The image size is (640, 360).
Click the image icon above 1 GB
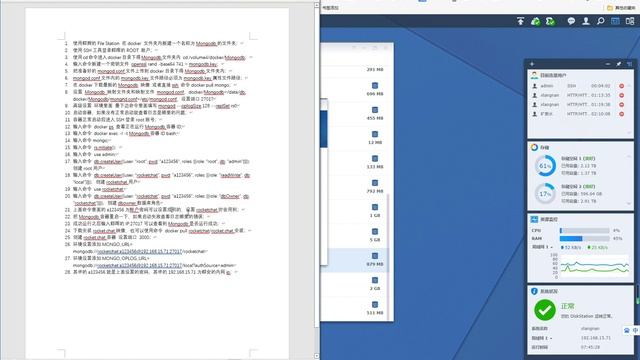375,207
